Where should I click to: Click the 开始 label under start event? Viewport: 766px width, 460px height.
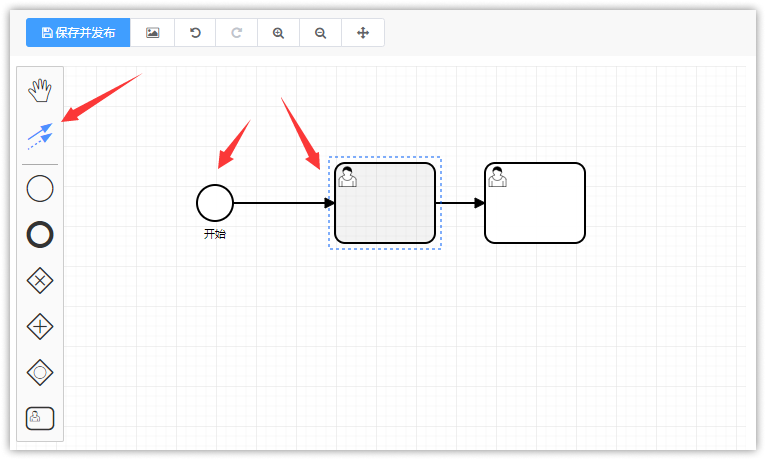[x=215, y=234]
